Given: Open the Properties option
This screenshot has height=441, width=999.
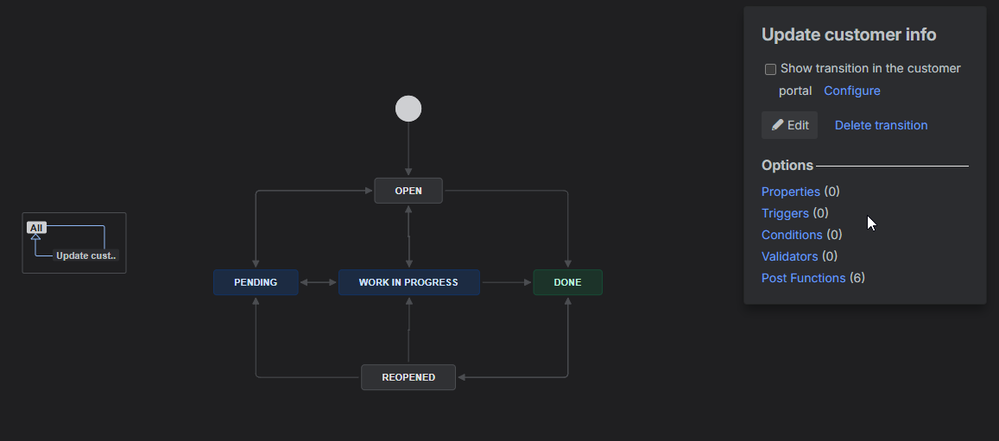Looking at the screenshot, I should [x=790, y=191].
